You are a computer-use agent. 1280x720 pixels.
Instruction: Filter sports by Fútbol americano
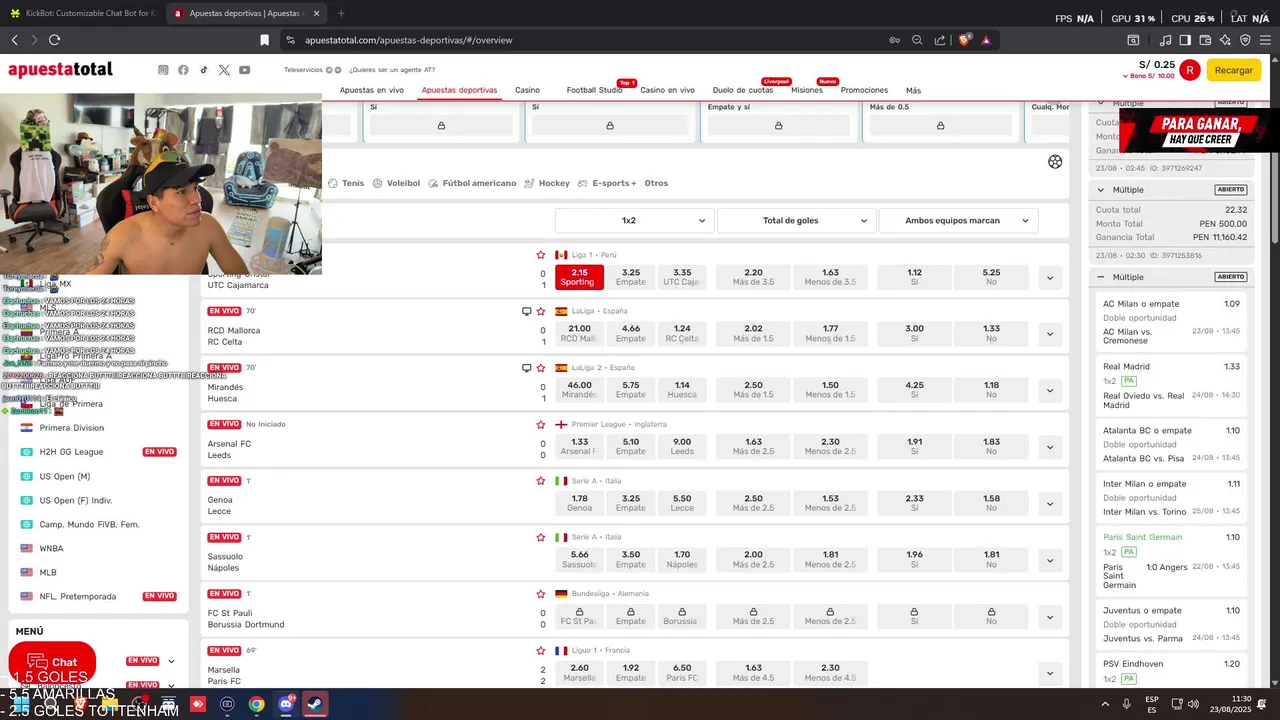(472, 183)
